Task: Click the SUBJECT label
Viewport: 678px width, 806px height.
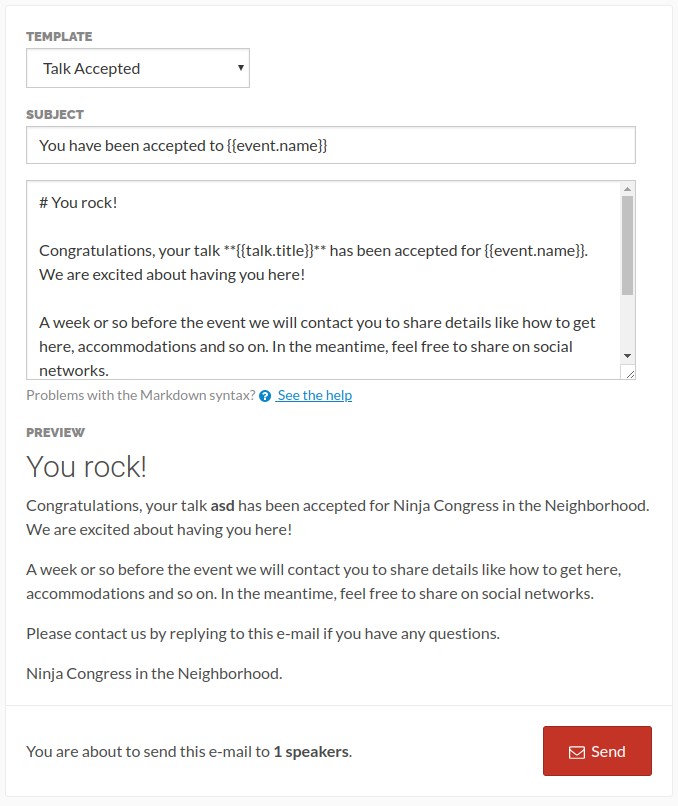Action: click(55, 115)
